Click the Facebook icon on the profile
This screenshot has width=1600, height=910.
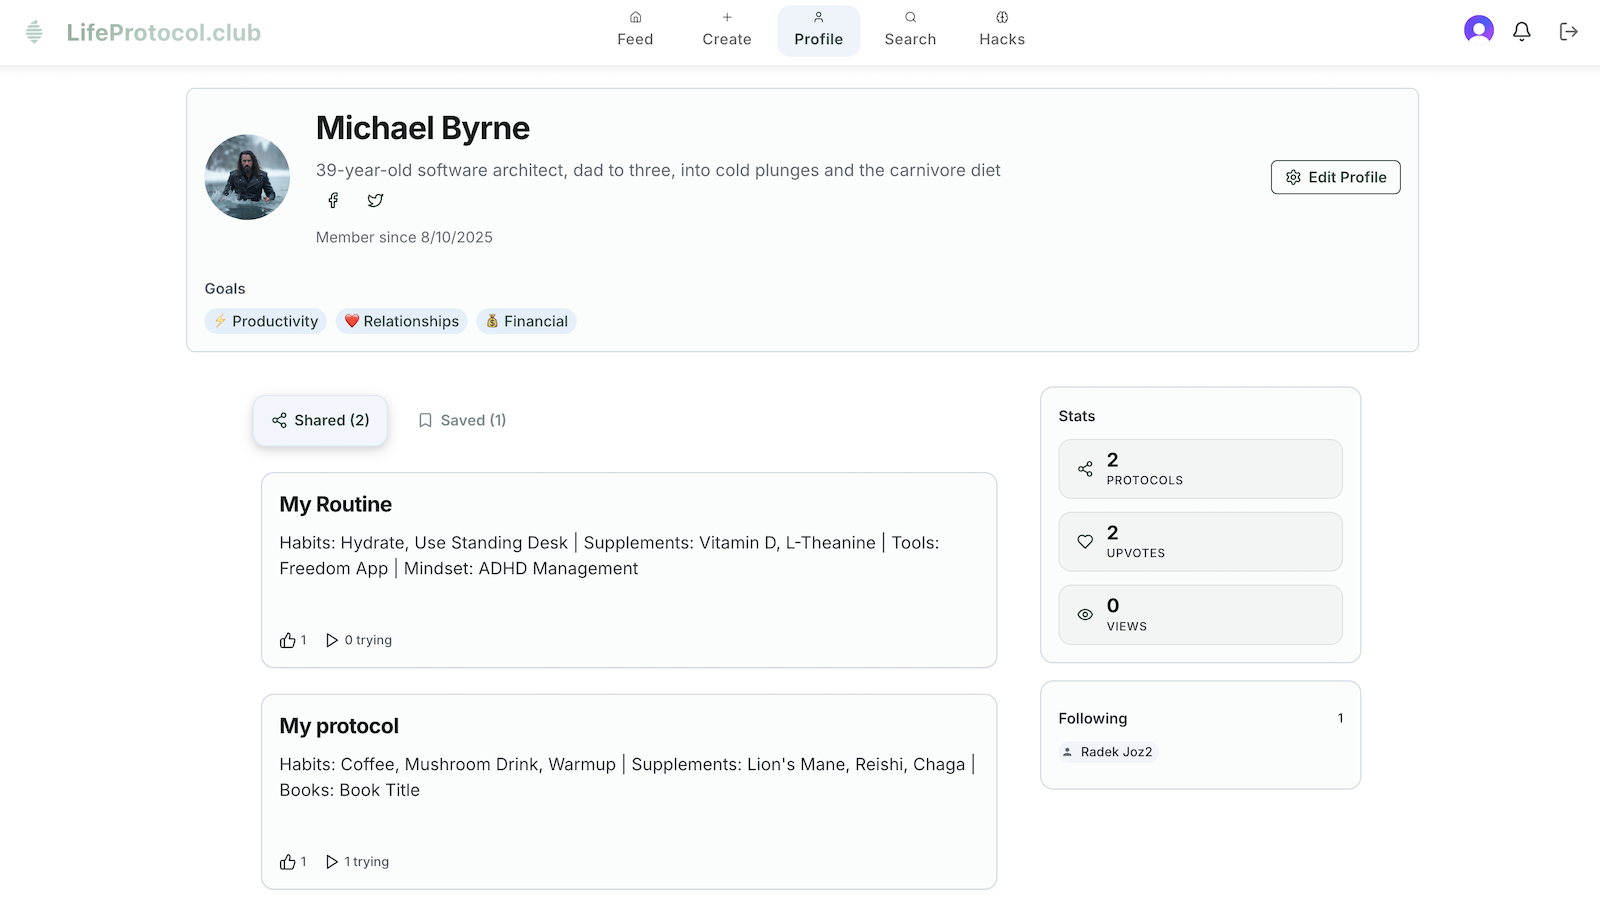[x=333, y=200]
